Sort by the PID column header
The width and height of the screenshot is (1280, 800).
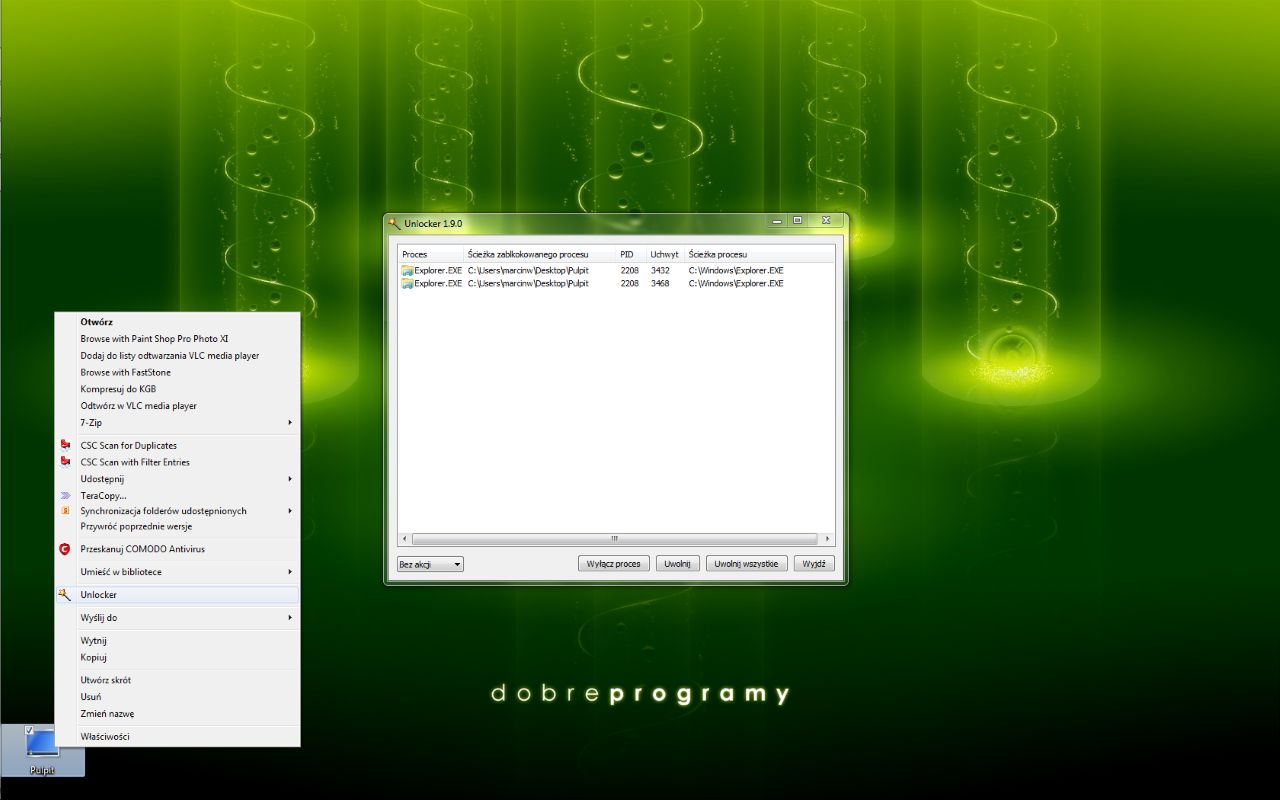coord(631,255)
